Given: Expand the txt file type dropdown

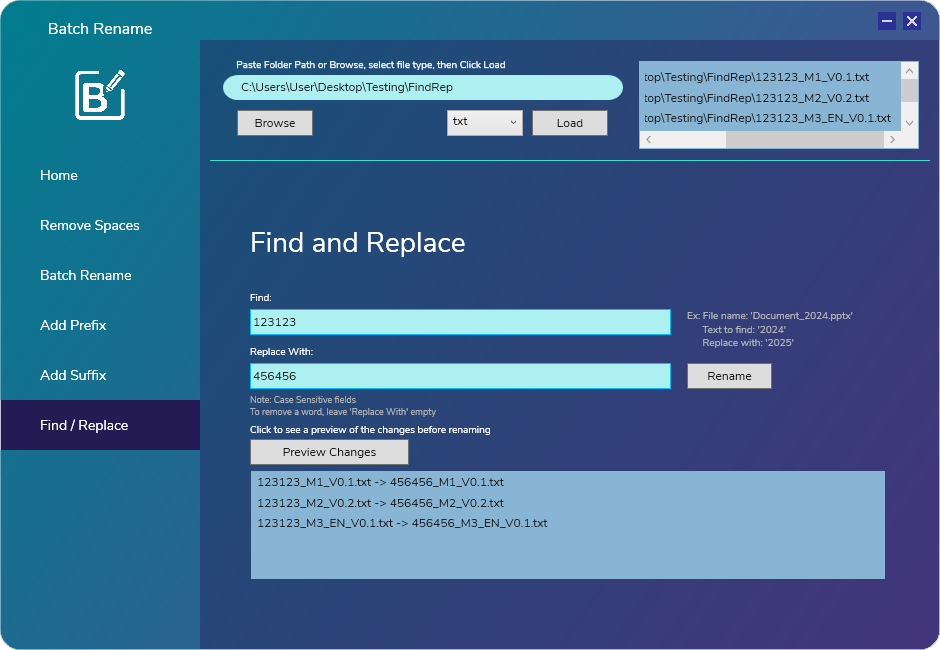Looking at the screenshot, I should pos(485,122).
